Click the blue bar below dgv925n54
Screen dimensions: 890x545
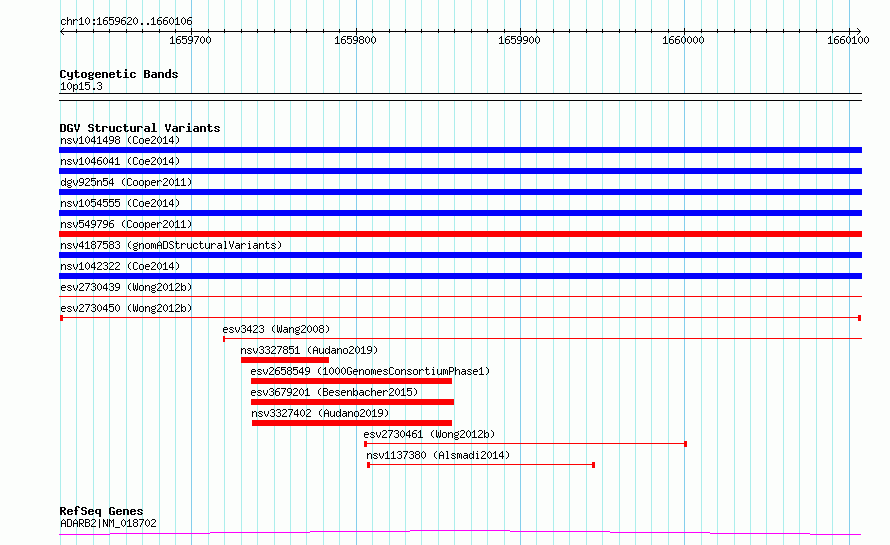pyautogui.click(x=460, y=192)
